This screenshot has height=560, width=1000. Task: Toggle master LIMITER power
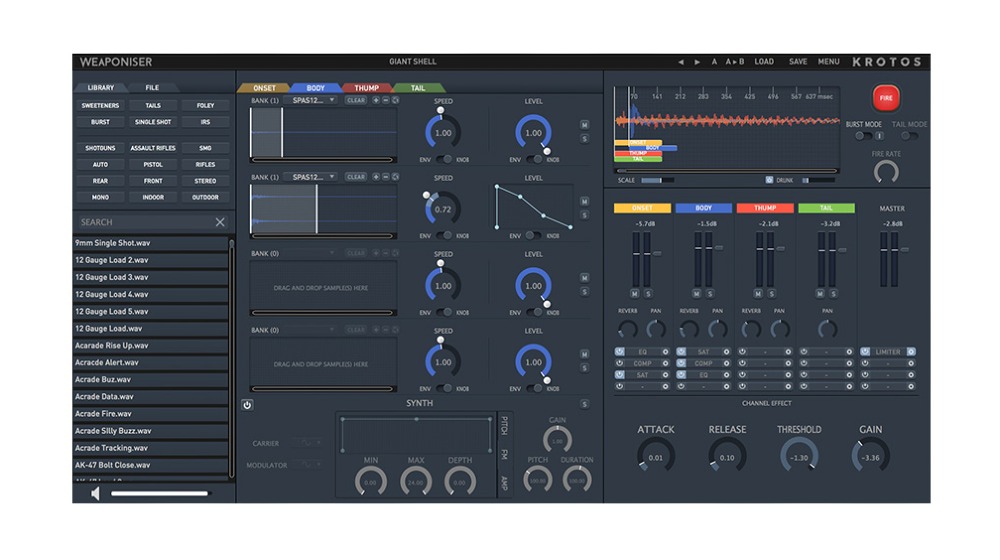865,352
